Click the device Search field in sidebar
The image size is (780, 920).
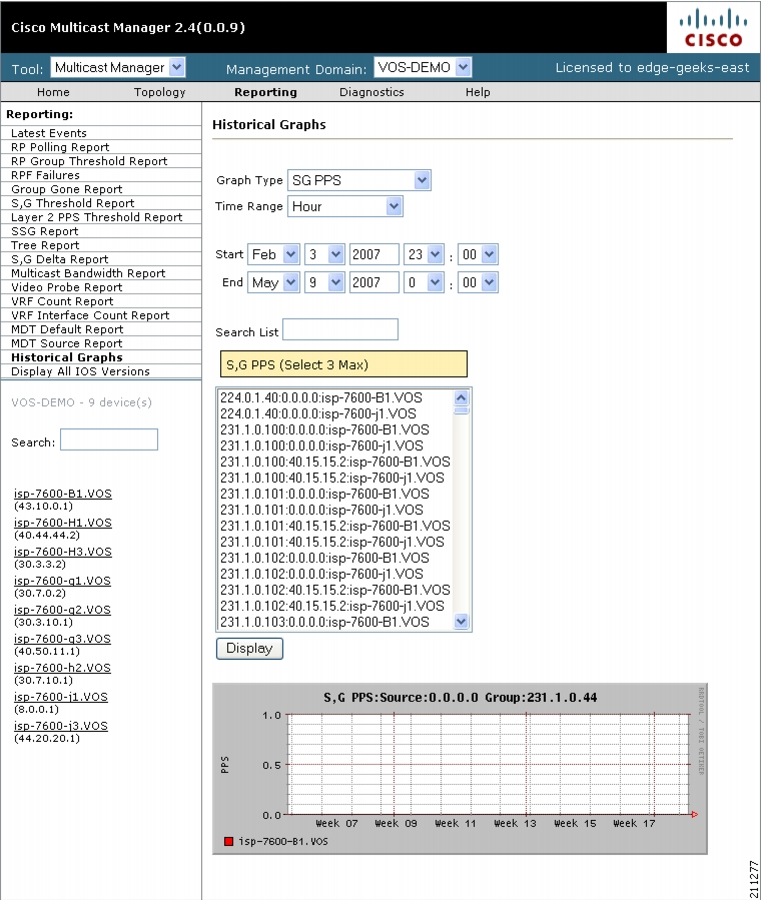pos(109,439)
